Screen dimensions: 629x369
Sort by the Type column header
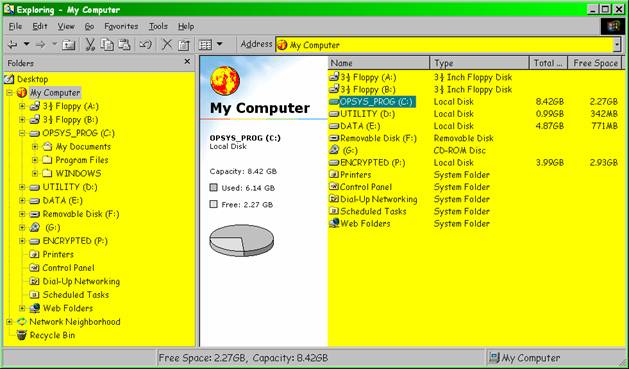click(x=479, y=63)
